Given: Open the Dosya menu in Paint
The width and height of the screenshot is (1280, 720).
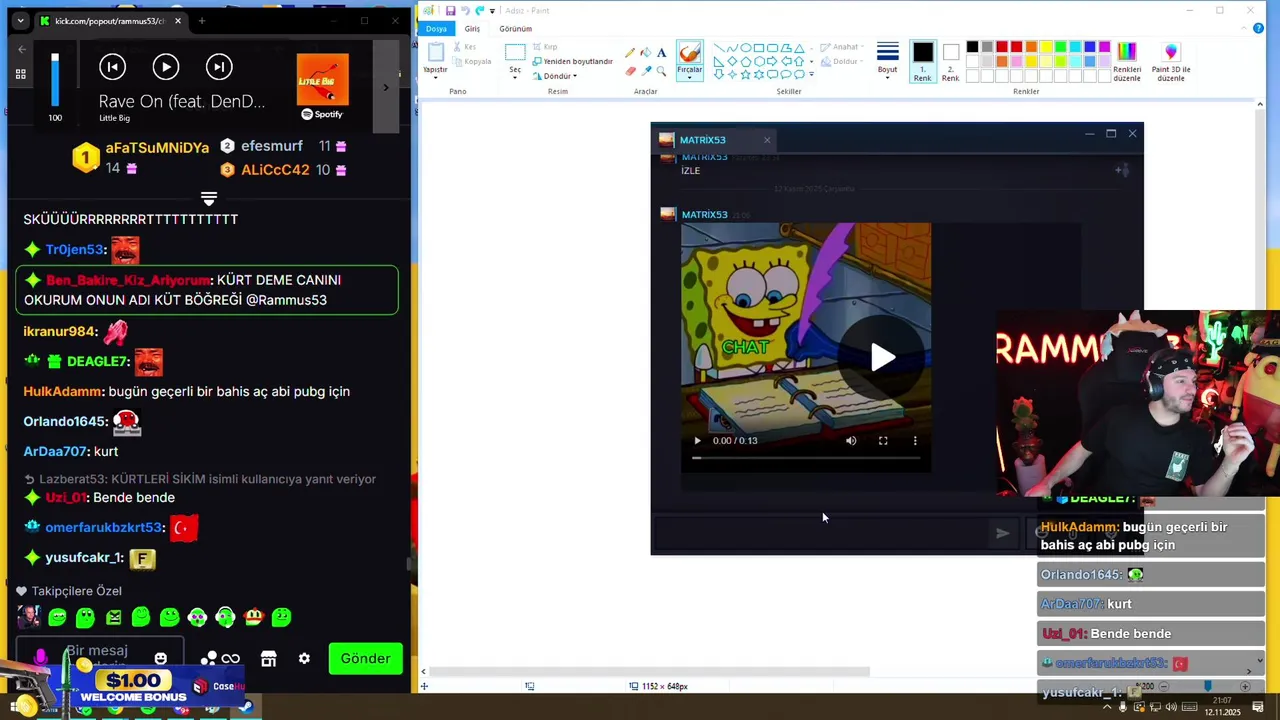Looking at the screenshot, I should click(436, 28).
